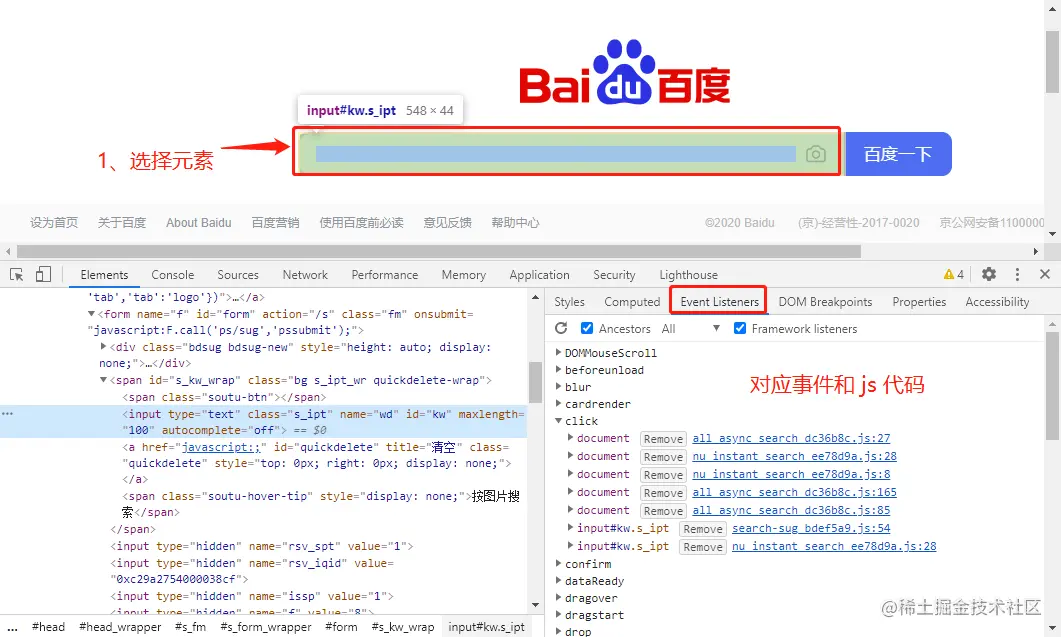Viewport: 1061px width, 637px height.
Task: Open the Properties pane
Action: (x=919, y=302)
